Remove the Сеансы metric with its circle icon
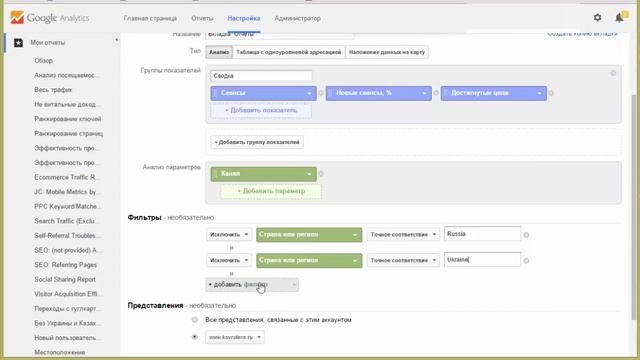This screenshot has height=360, width=640. tap(321, 93)
